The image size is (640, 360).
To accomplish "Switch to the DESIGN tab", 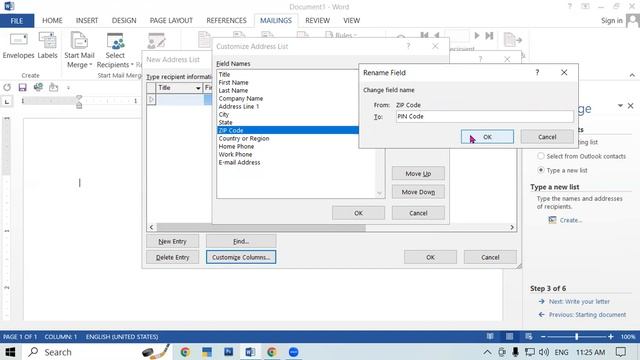I will tap(124, 20).
